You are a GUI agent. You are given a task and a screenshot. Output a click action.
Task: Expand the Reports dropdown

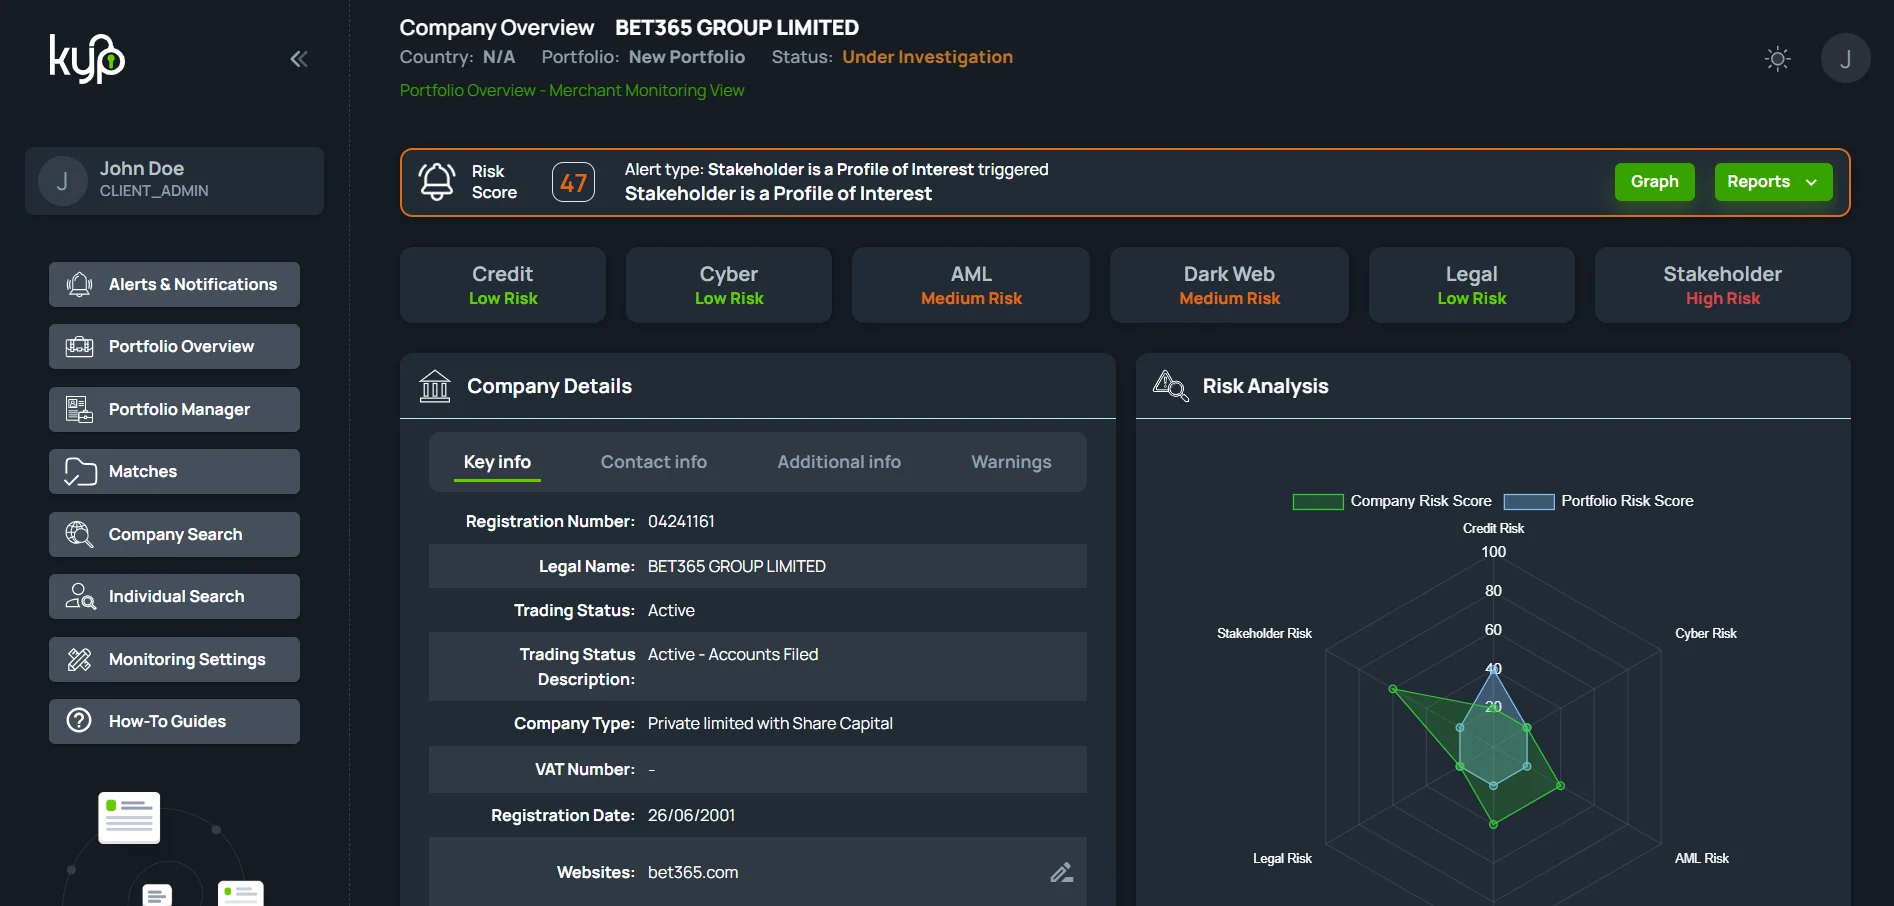pyautogui.click(x=1773, y=182)
